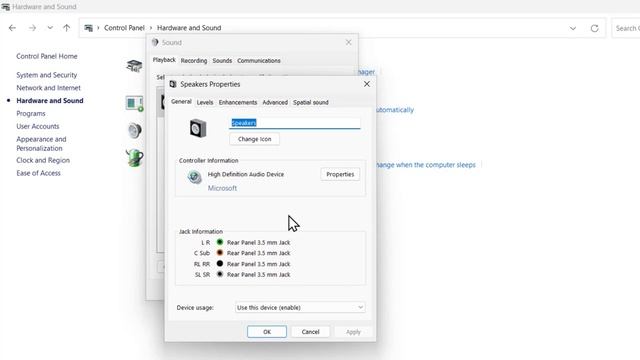Click the Speakers name text field
Viewport: 640px width, 360px height.
(x=295, y=123)
